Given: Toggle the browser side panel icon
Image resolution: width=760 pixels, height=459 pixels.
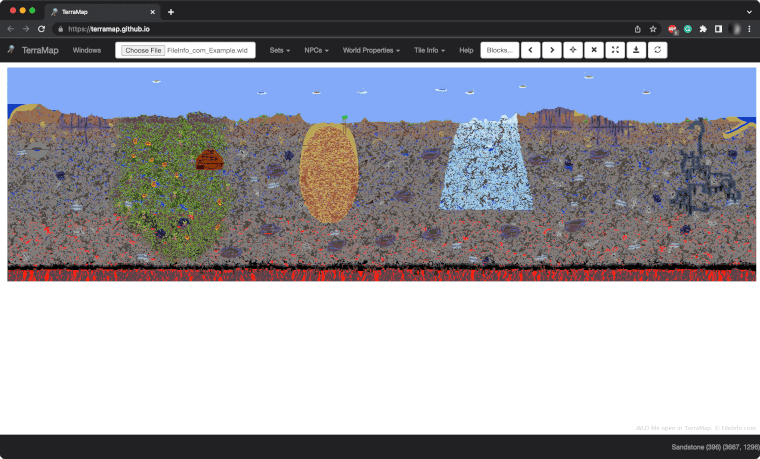Looking at the screenshot, I should (718, 29).
